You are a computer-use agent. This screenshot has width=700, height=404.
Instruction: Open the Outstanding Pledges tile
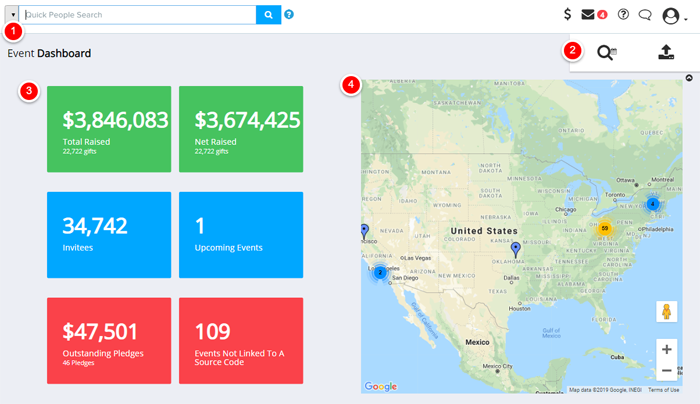tap(109, 341)
